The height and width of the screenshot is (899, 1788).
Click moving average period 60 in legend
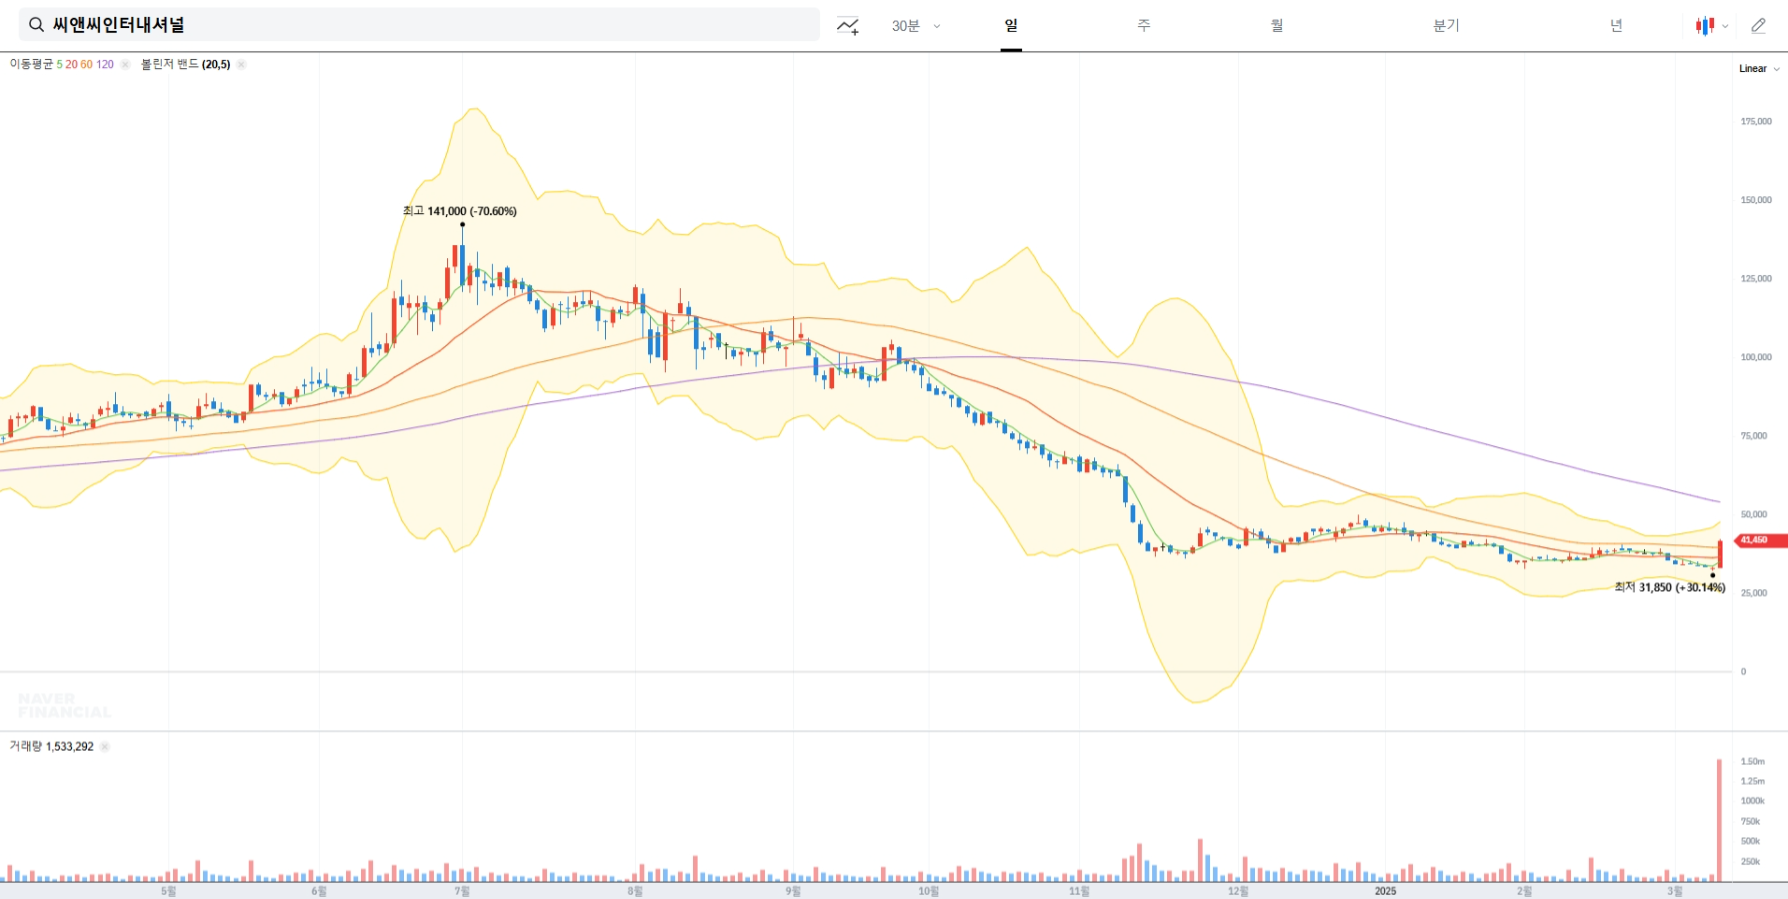(86, 64)
